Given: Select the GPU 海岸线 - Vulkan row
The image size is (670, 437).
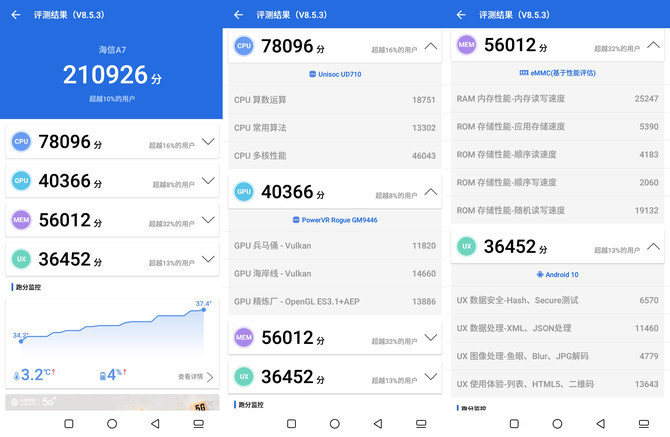Looking at the screenshot, I should pos(335,273).
